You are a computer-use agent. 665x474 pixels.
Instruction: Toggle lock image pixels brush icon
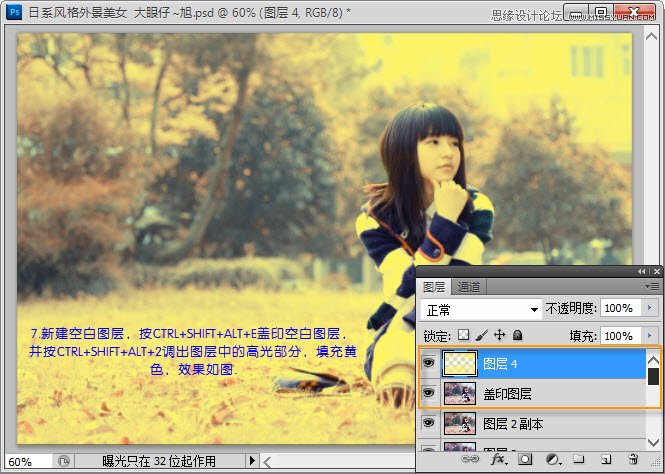click(x=482, y=335)
